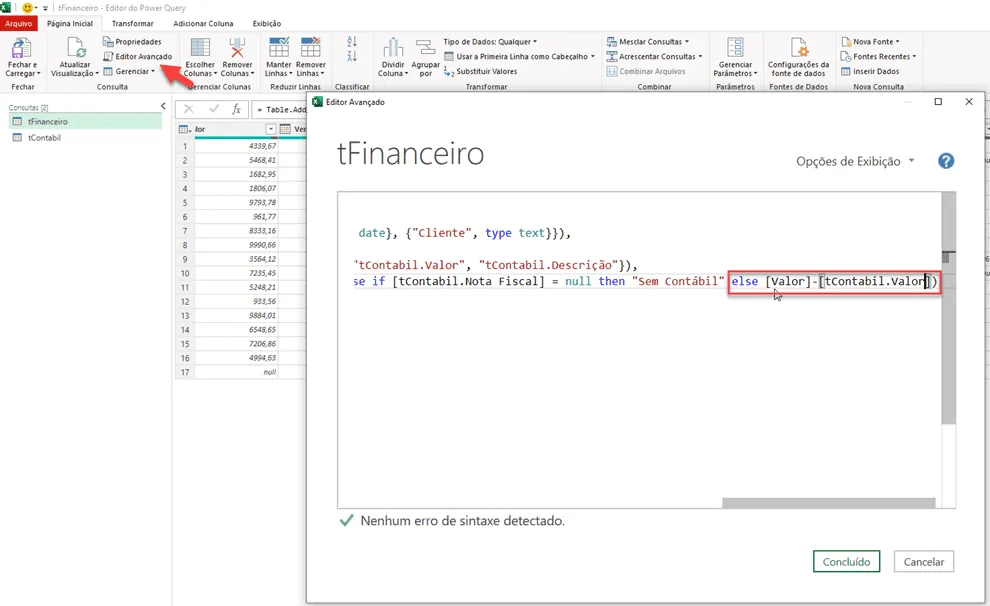Sort descending with the Z-A icon
This screenshot has width=990, height=606.
352,56
